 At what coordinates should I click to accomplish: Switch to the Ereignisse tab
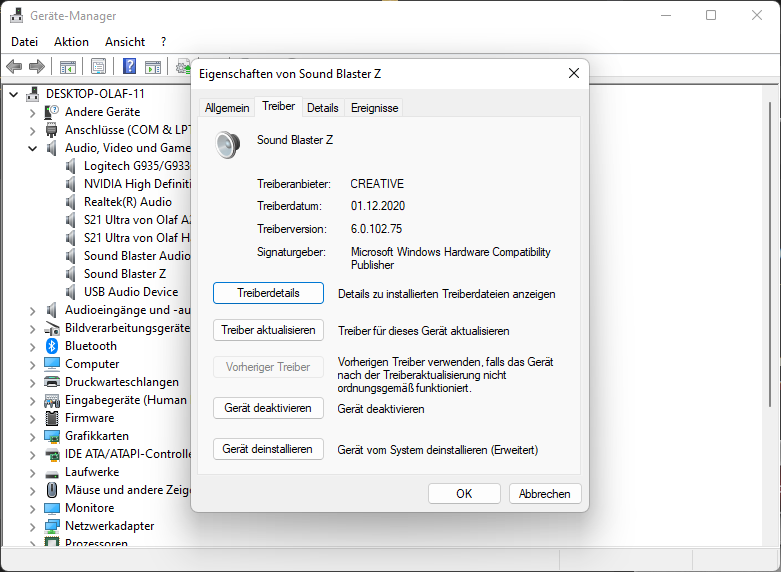[374, 108]
